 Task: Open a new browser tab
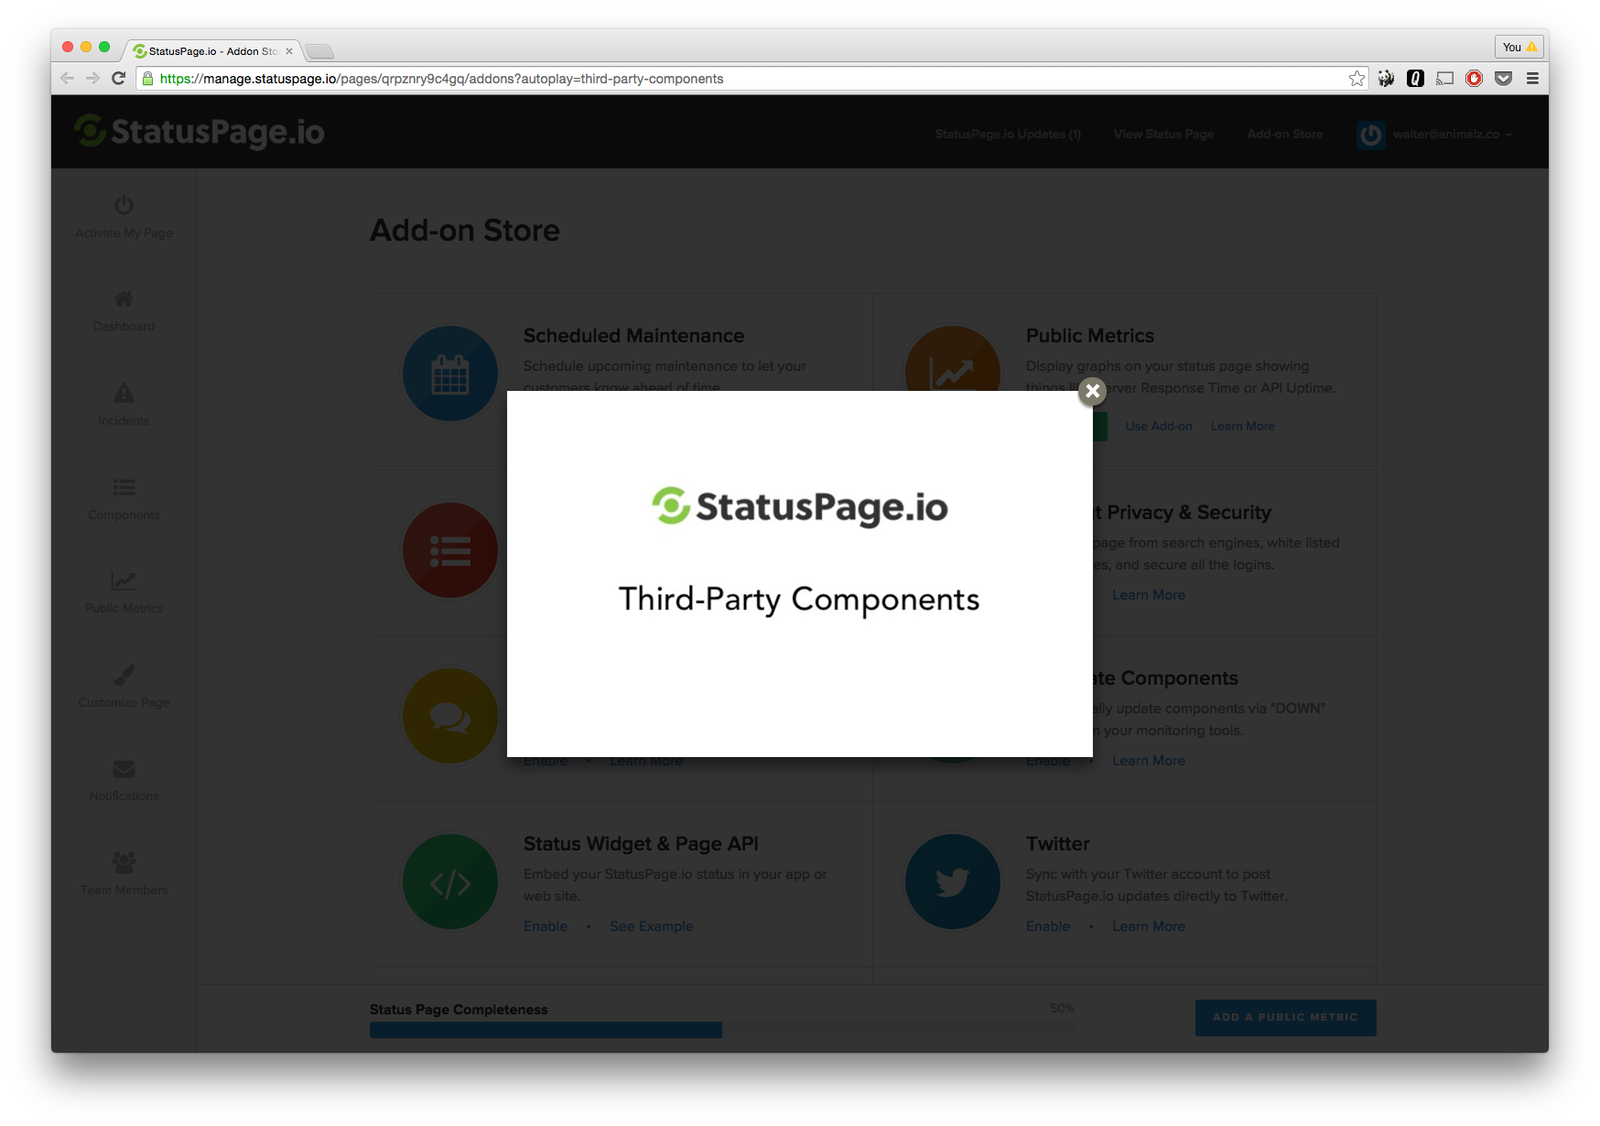tap(319, 51)
